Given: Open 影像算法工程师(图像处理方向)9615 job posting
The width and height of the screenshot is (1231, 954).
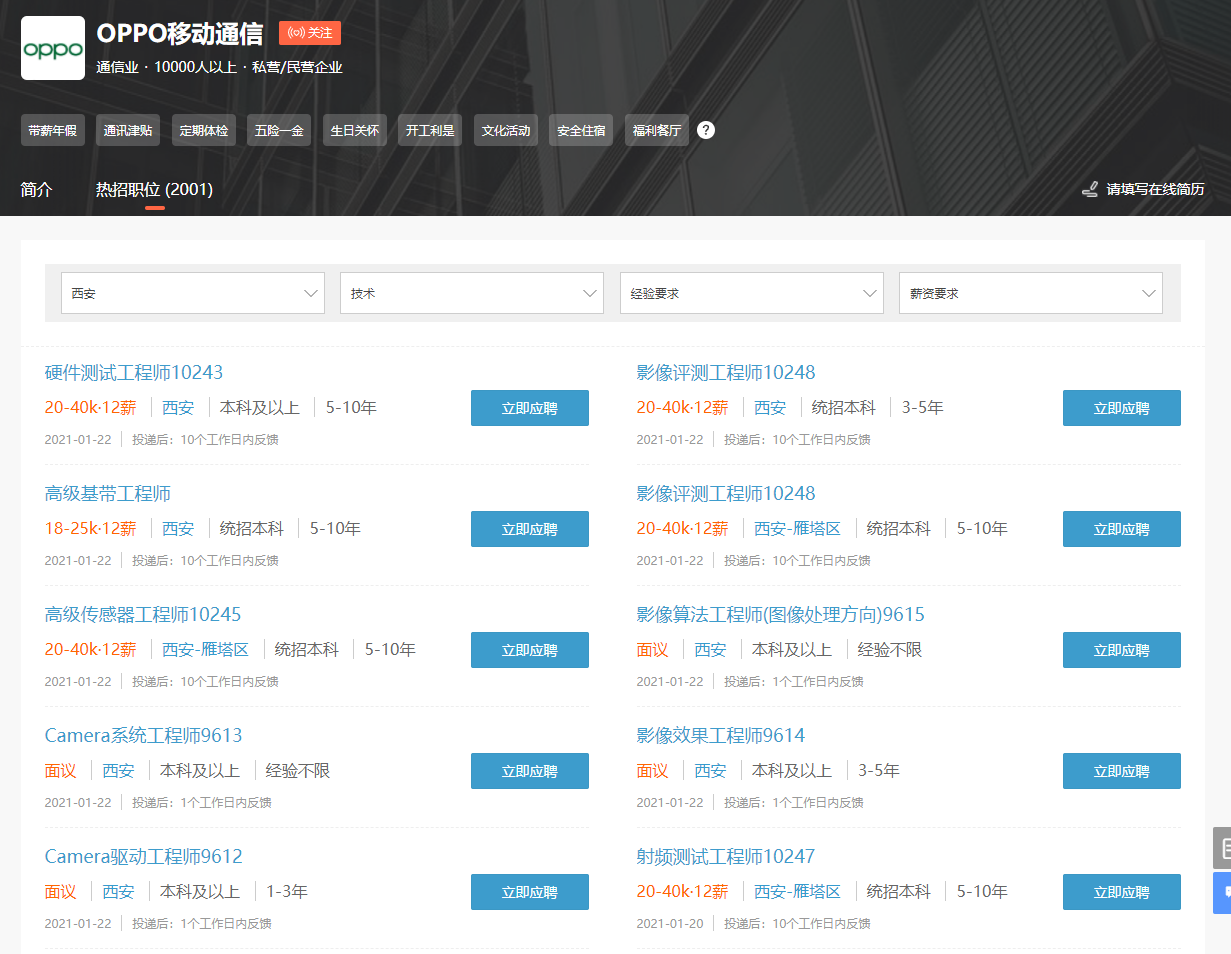Looking at the screenshot, I should [780, 615].
